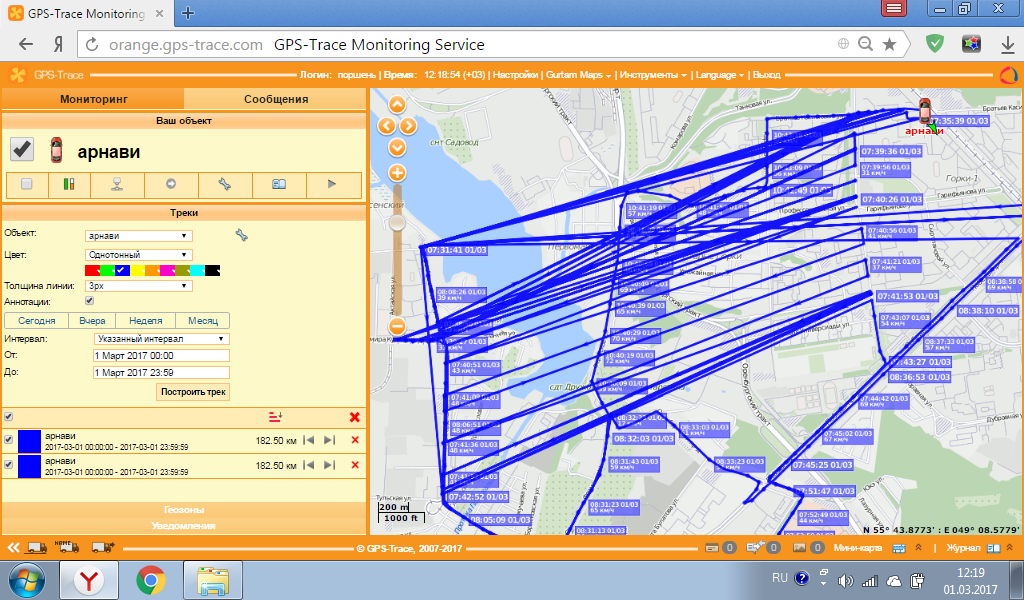Delete all tracks with the large red X

[x=354, y=417]
